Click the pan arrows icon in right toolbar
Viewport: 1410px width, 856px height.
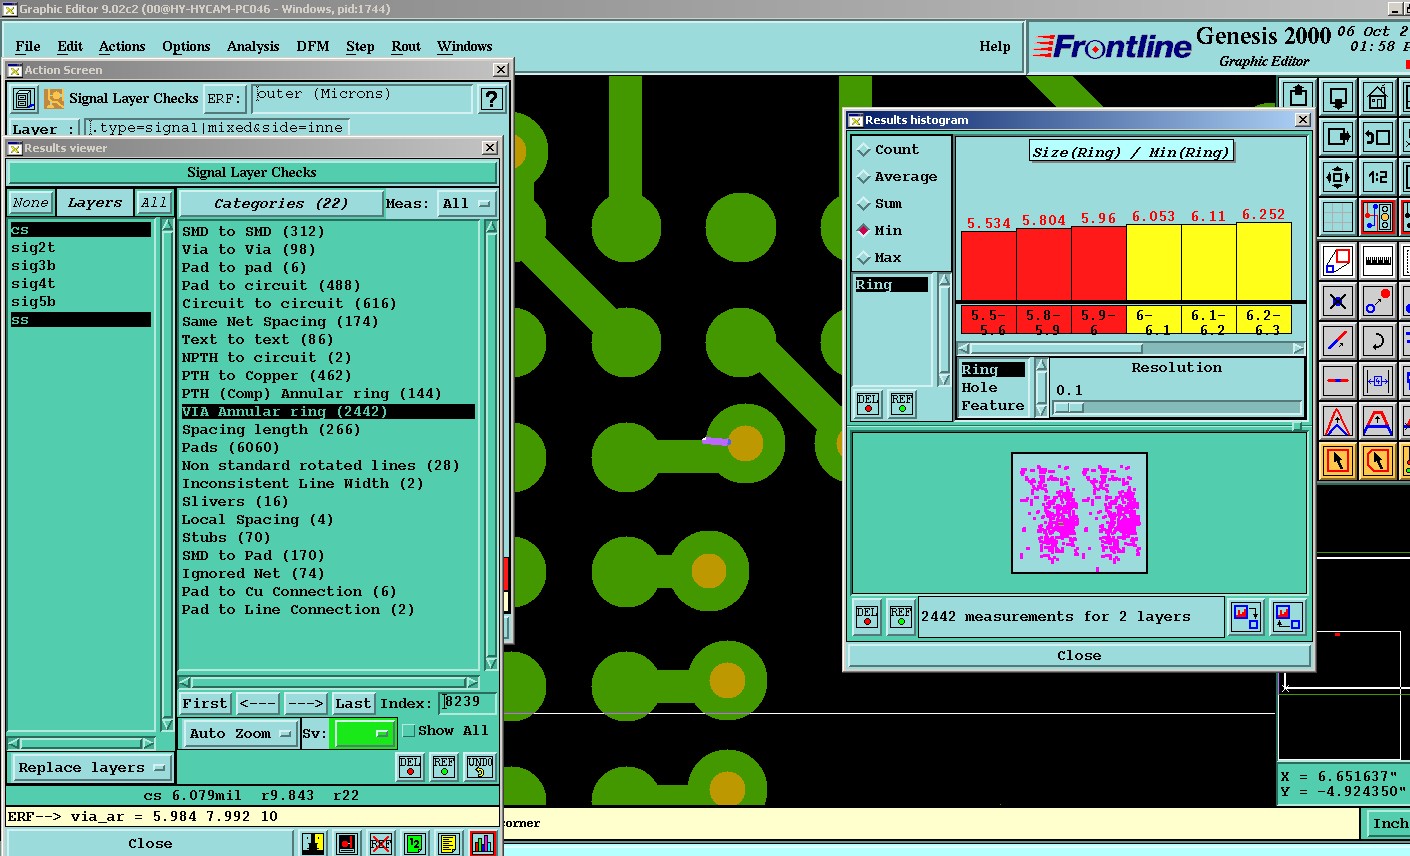pos(1338,177)
